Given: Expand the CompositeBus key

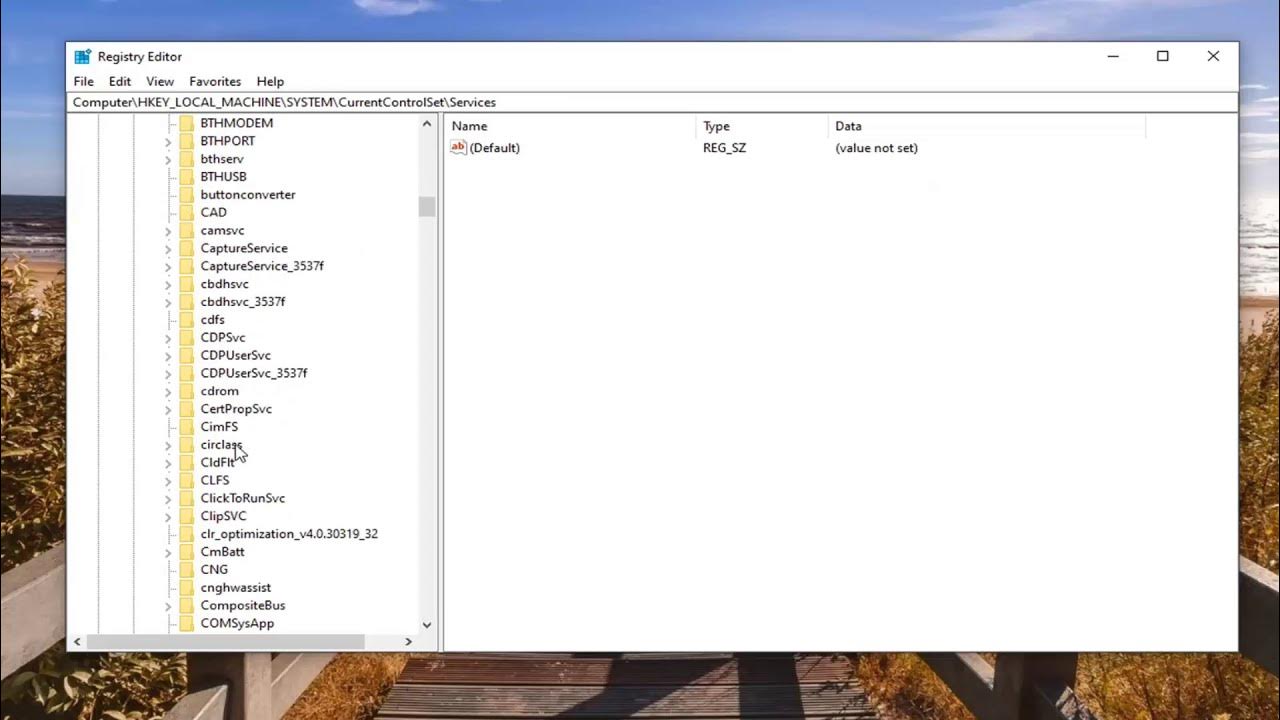Looking at the screenshot, I should point(168,606).
